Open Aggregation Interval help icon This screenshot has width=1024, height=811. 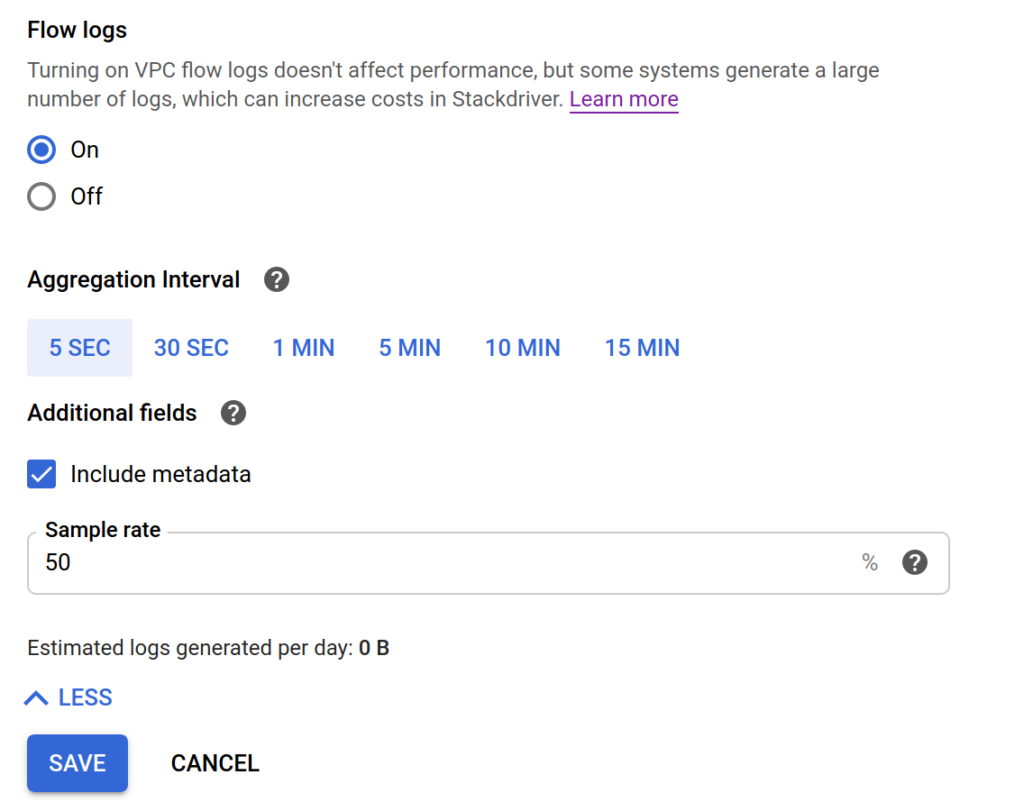pos(276,279)
